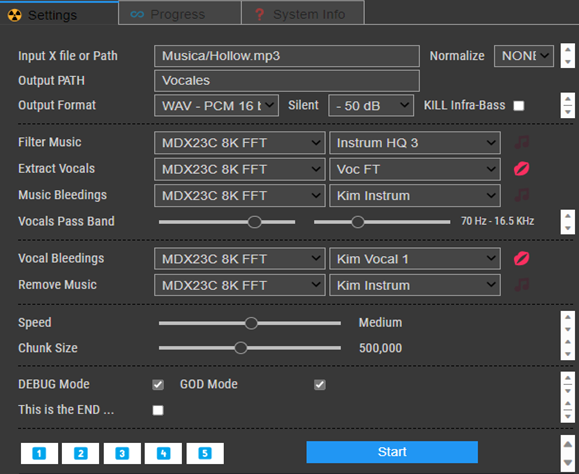The image size is (579, 474).
Task: Open Remove Music model type dropdown
Action: 240,285
